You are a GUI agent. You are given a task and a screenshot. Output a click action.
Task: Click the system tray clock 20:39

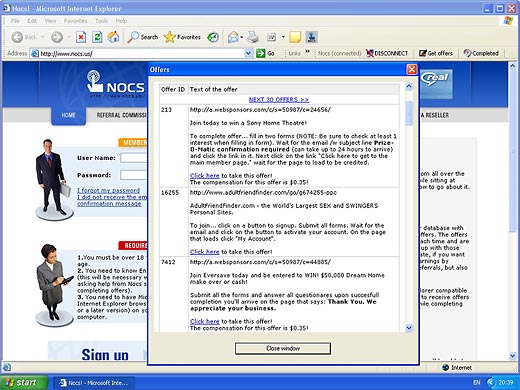[505, 383]
